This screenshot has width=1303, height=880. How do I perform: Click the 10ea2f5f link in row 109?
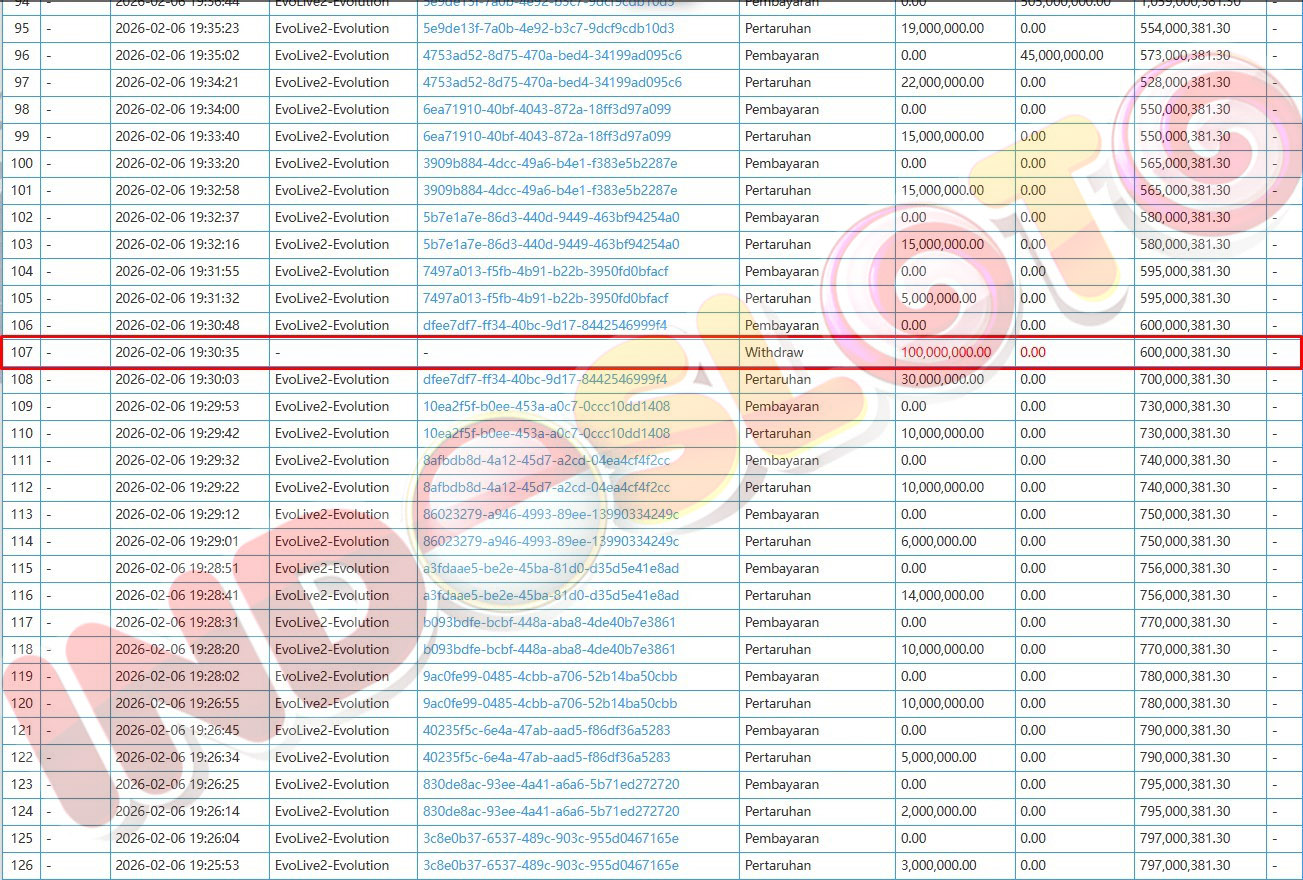(546, 407)
